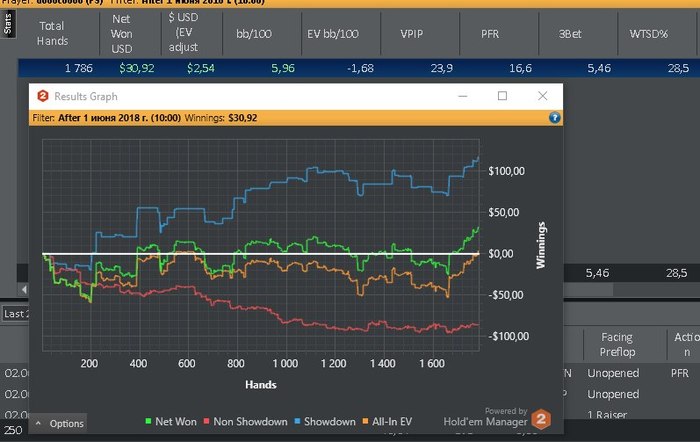Select the 5,96 bb/100 cell
700x442 pixels.
(x=283, y=68)
